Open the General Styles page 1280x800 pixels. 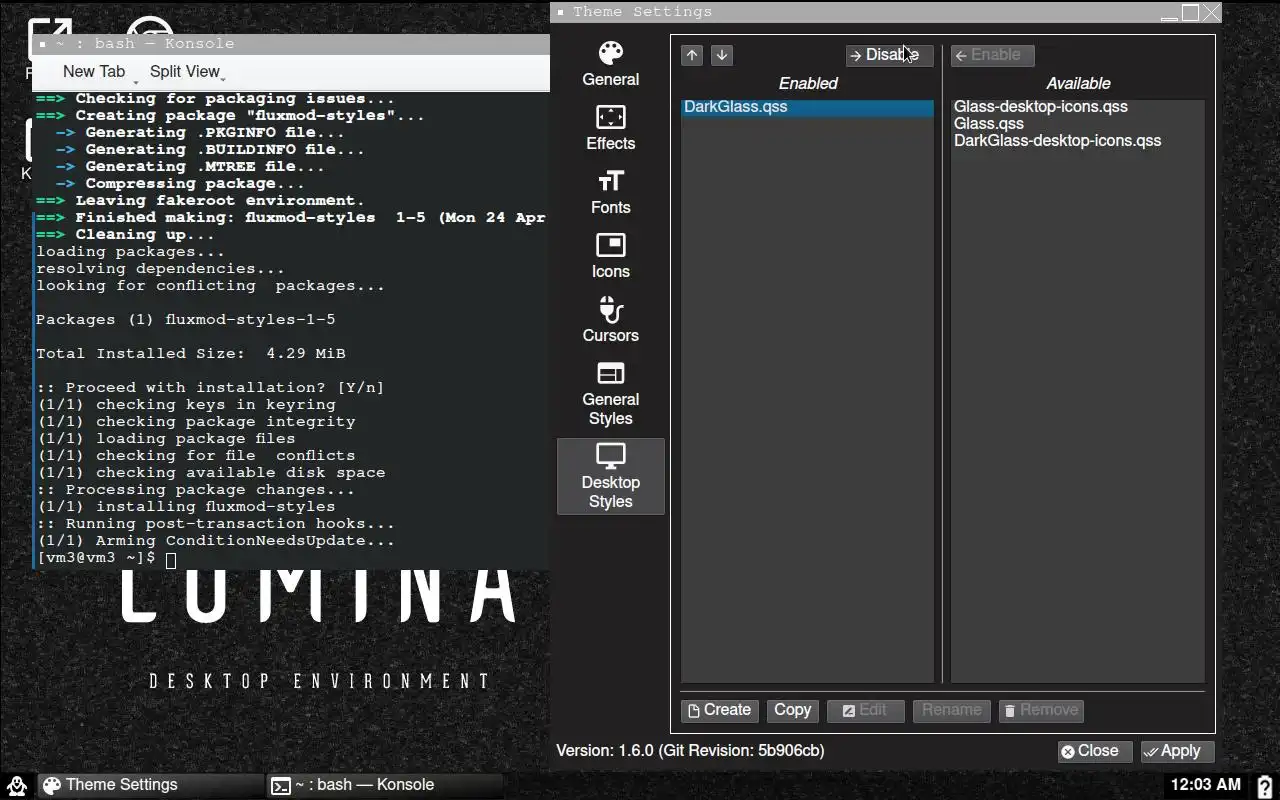point(610,394)
